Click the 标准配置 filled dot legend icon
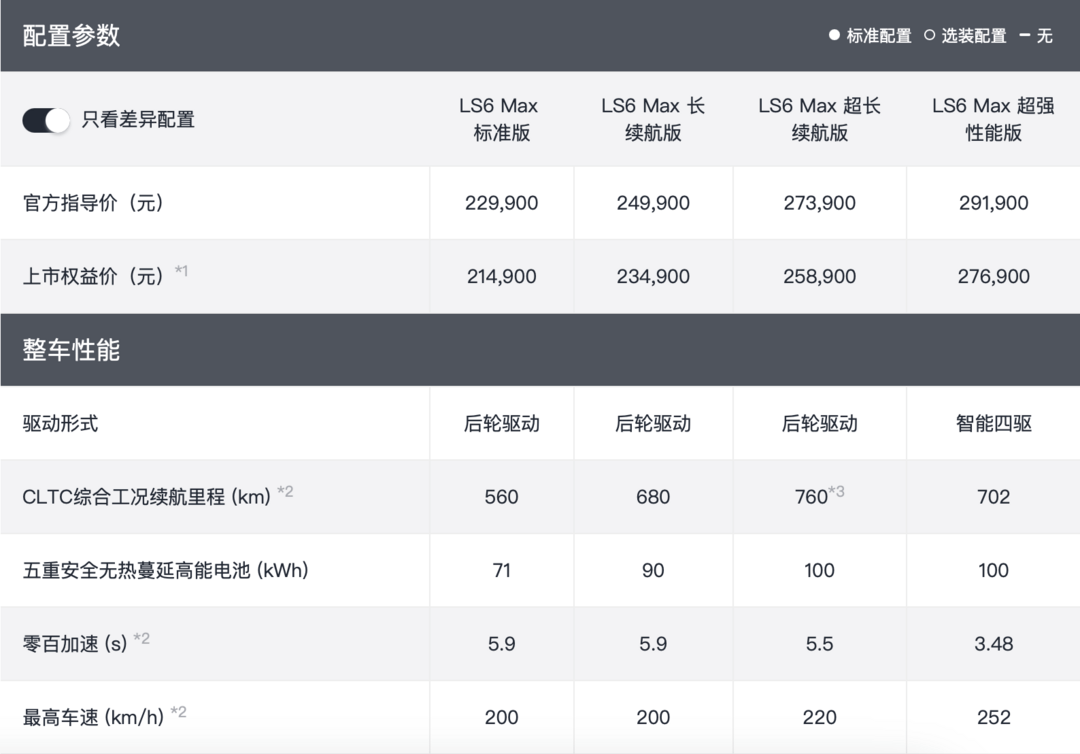The height and width of the screenshot is (754, 1080). (834, 34)
